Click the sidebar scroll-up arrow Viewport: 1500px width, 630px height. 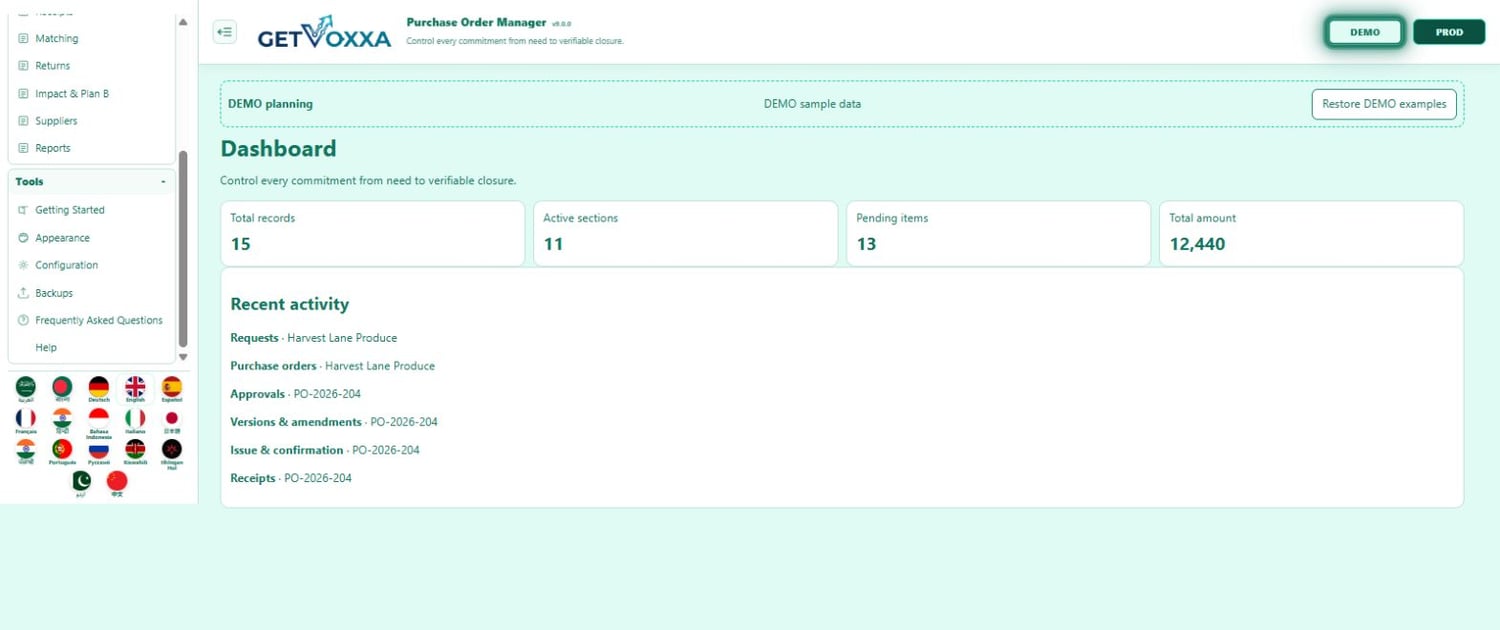click(x=182, y=21)
